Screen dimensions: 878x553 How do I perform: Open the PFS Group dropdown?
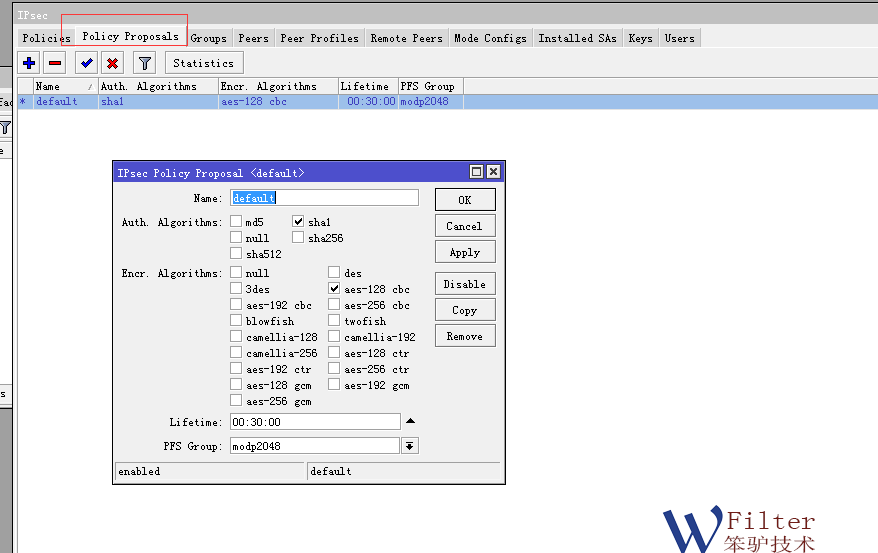409,446
